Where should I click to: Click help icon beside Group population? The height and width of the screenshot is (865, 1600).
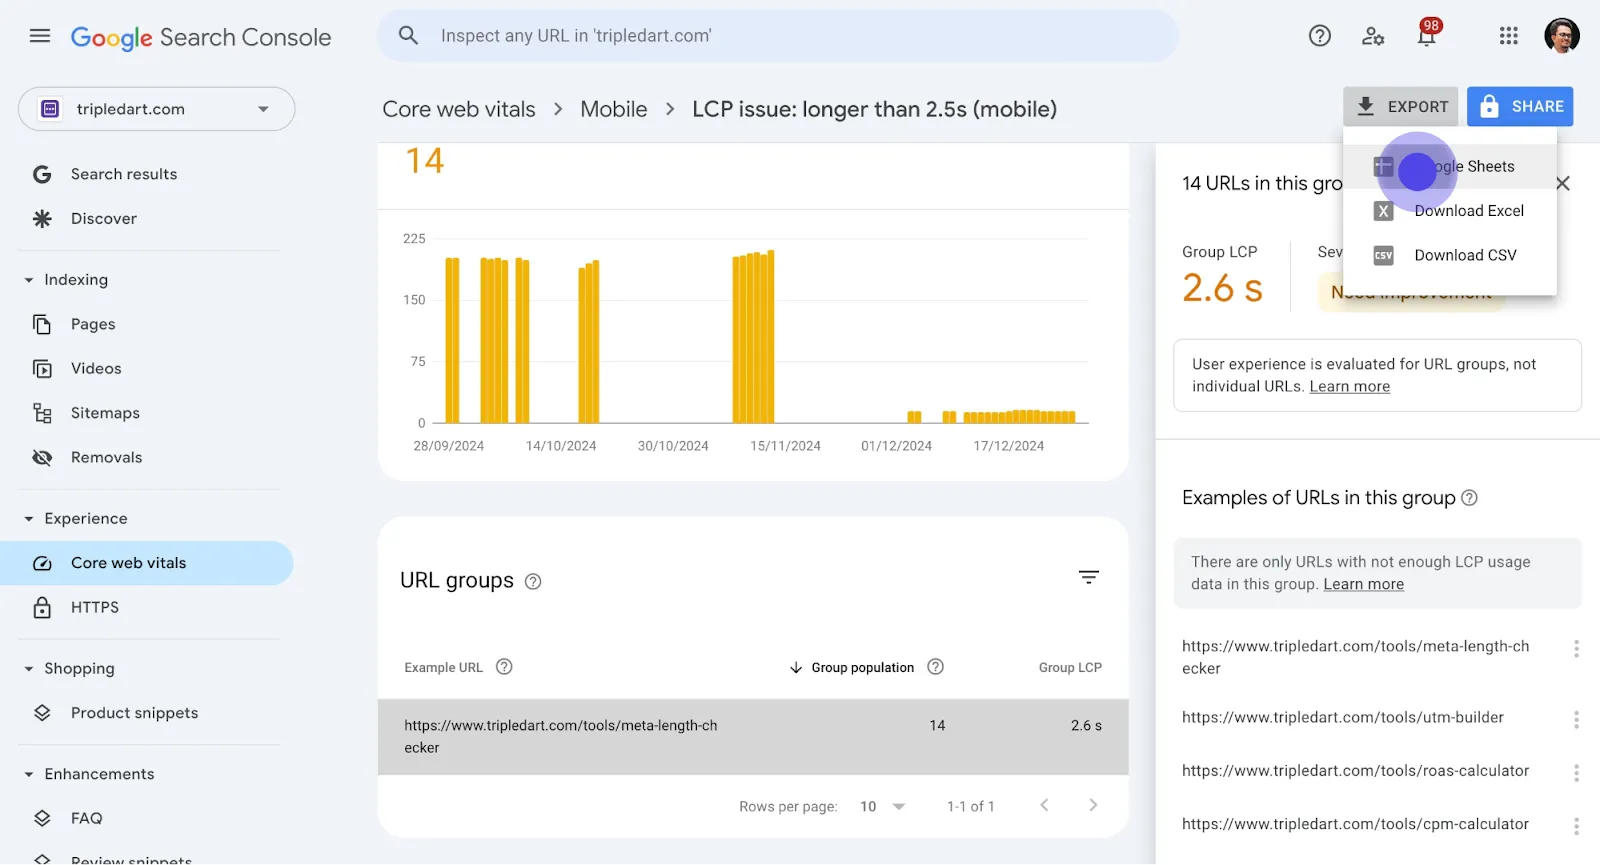click(935, 667)
